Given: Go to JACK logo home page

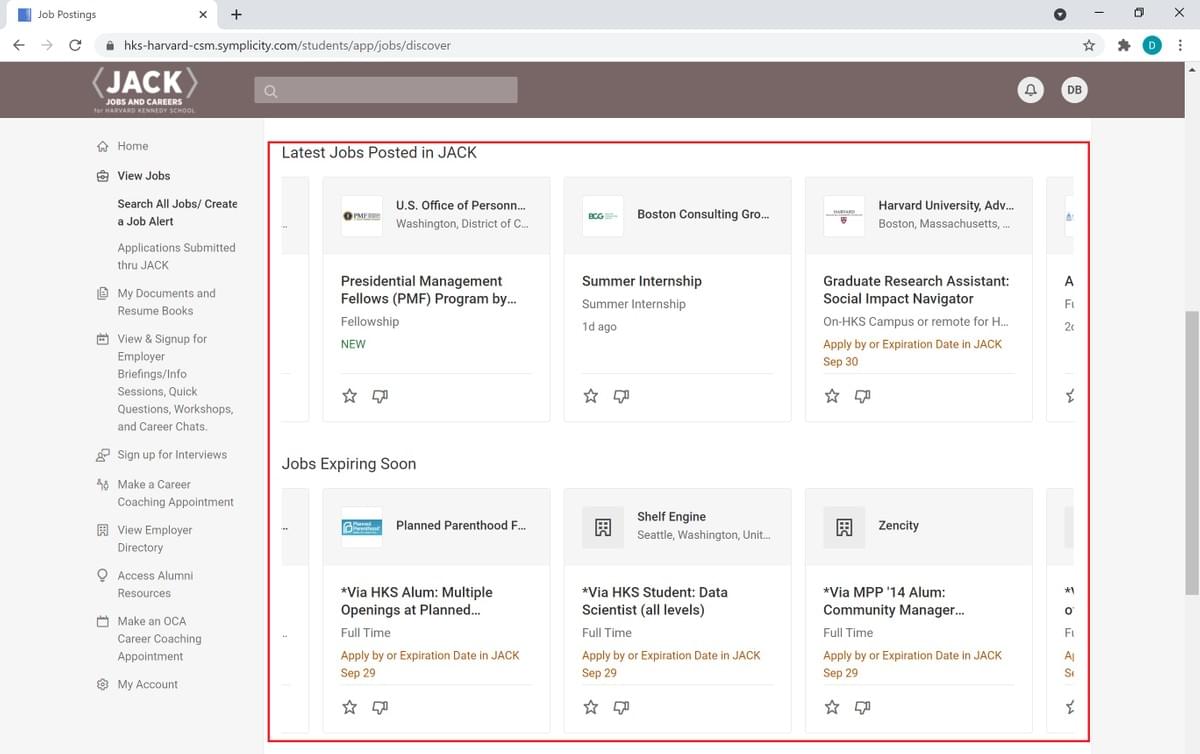Looking at the screenshot, I should pyautogui.click(x=145, y=89).
